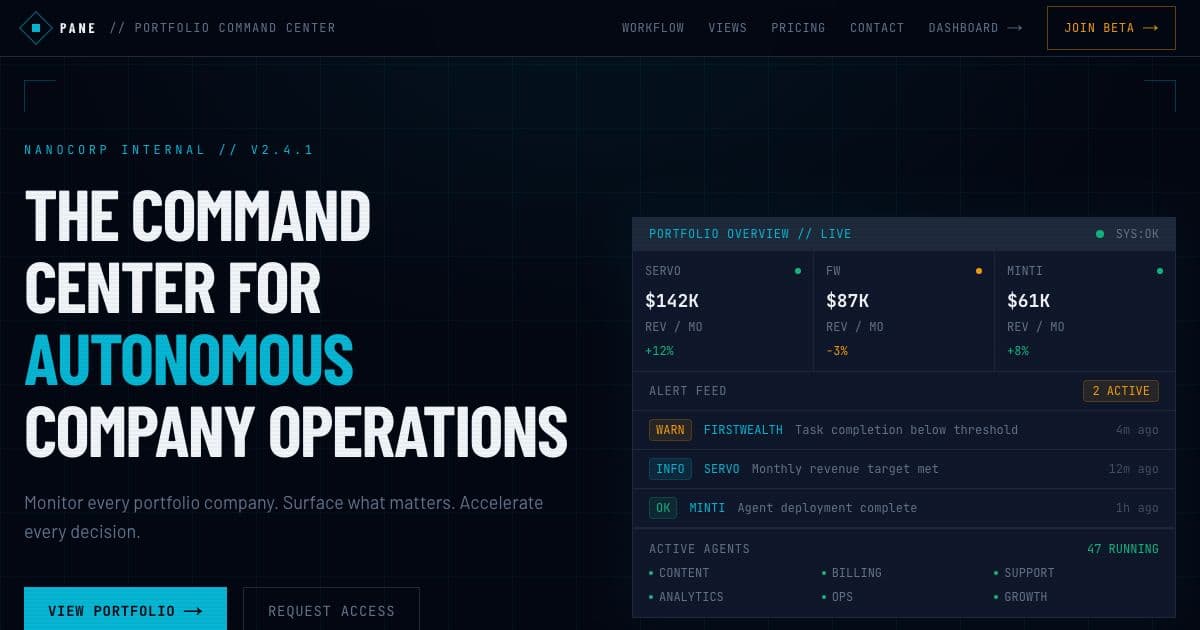Select the BILLING agent entry
The width and height of the screenshot is (1200, 630).
click(852, 573)
